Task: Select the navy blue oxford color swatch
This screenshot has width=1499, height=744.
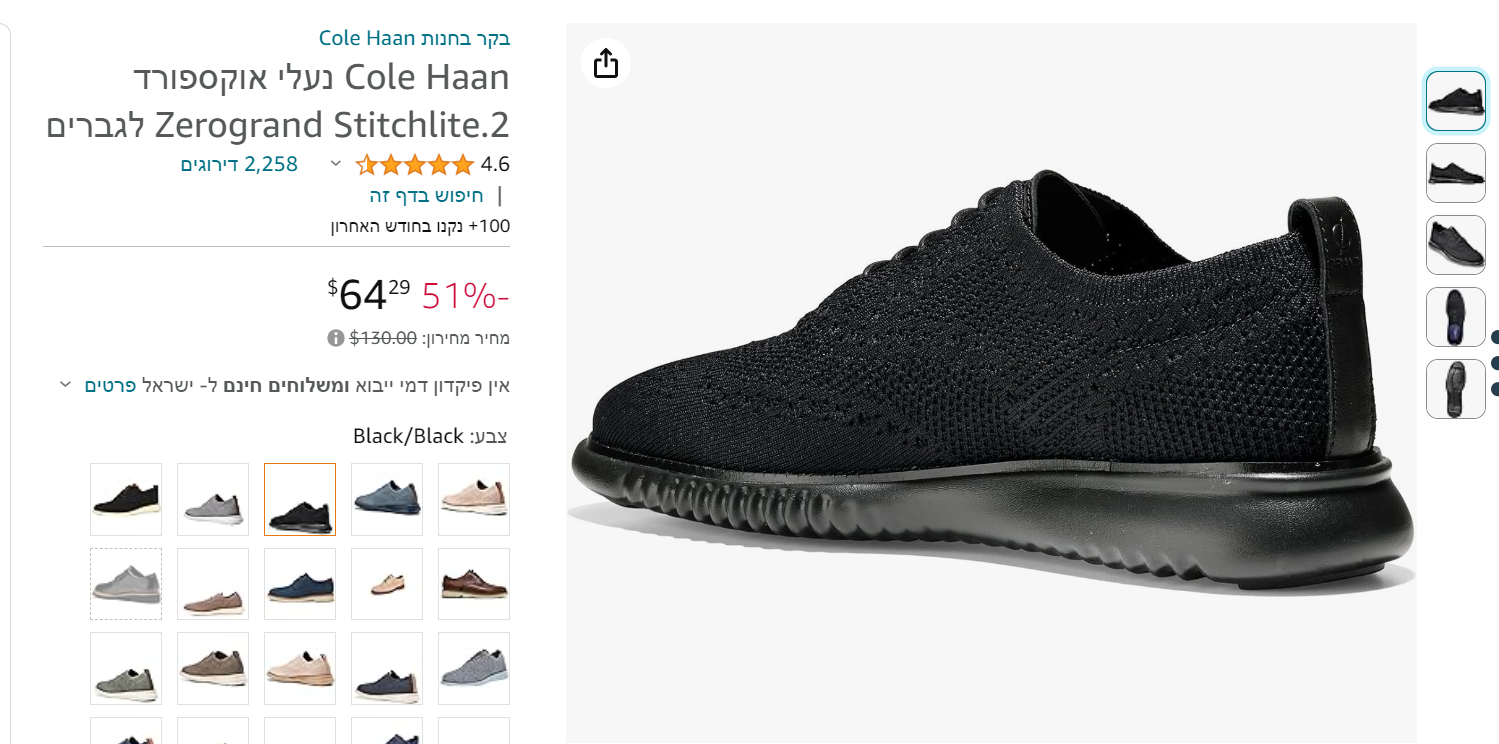Action: coord(300,584)
